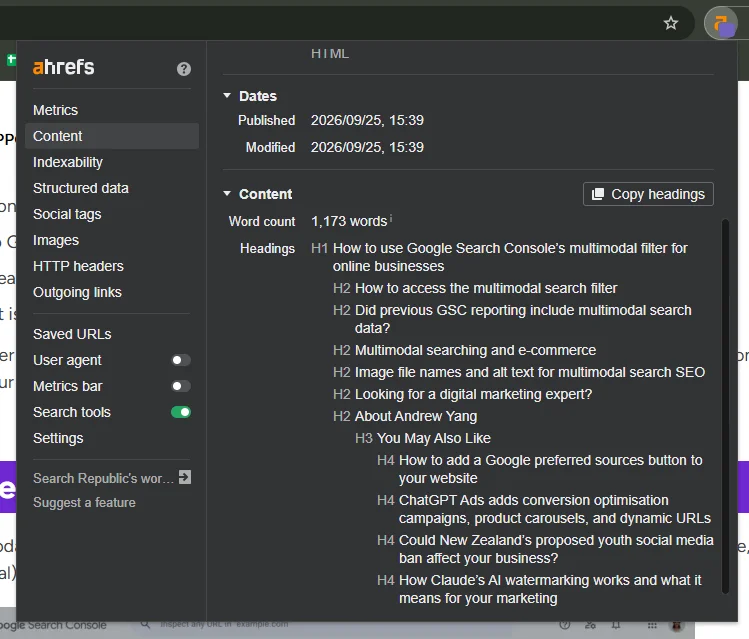Open the Metrics tab
Viewport: 749px width, 639px height.
click(55, 110)
